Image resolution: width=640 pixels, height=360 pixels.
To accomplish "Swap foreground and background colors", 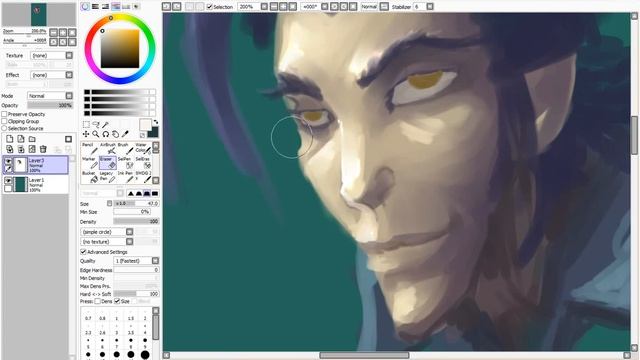I will [156, 122].
